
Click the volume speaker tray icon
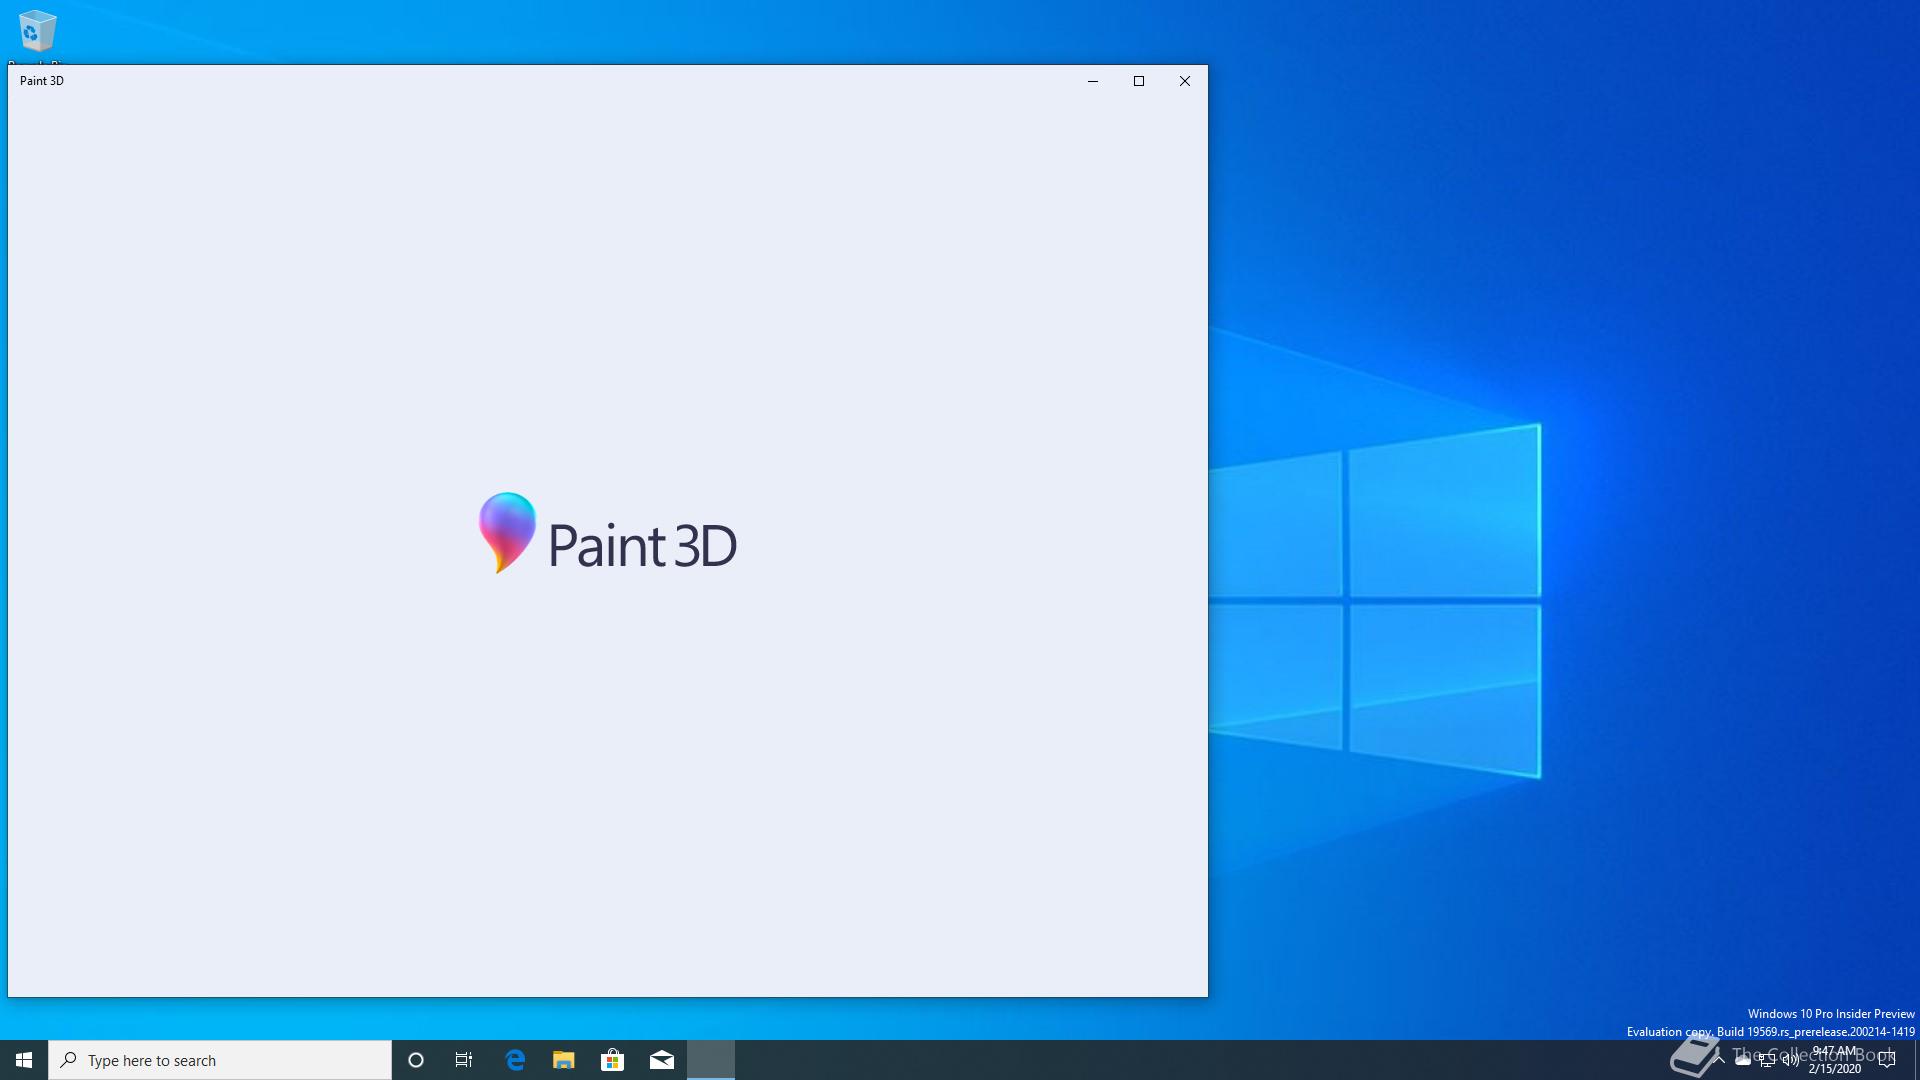[x=1791, y=1060]
